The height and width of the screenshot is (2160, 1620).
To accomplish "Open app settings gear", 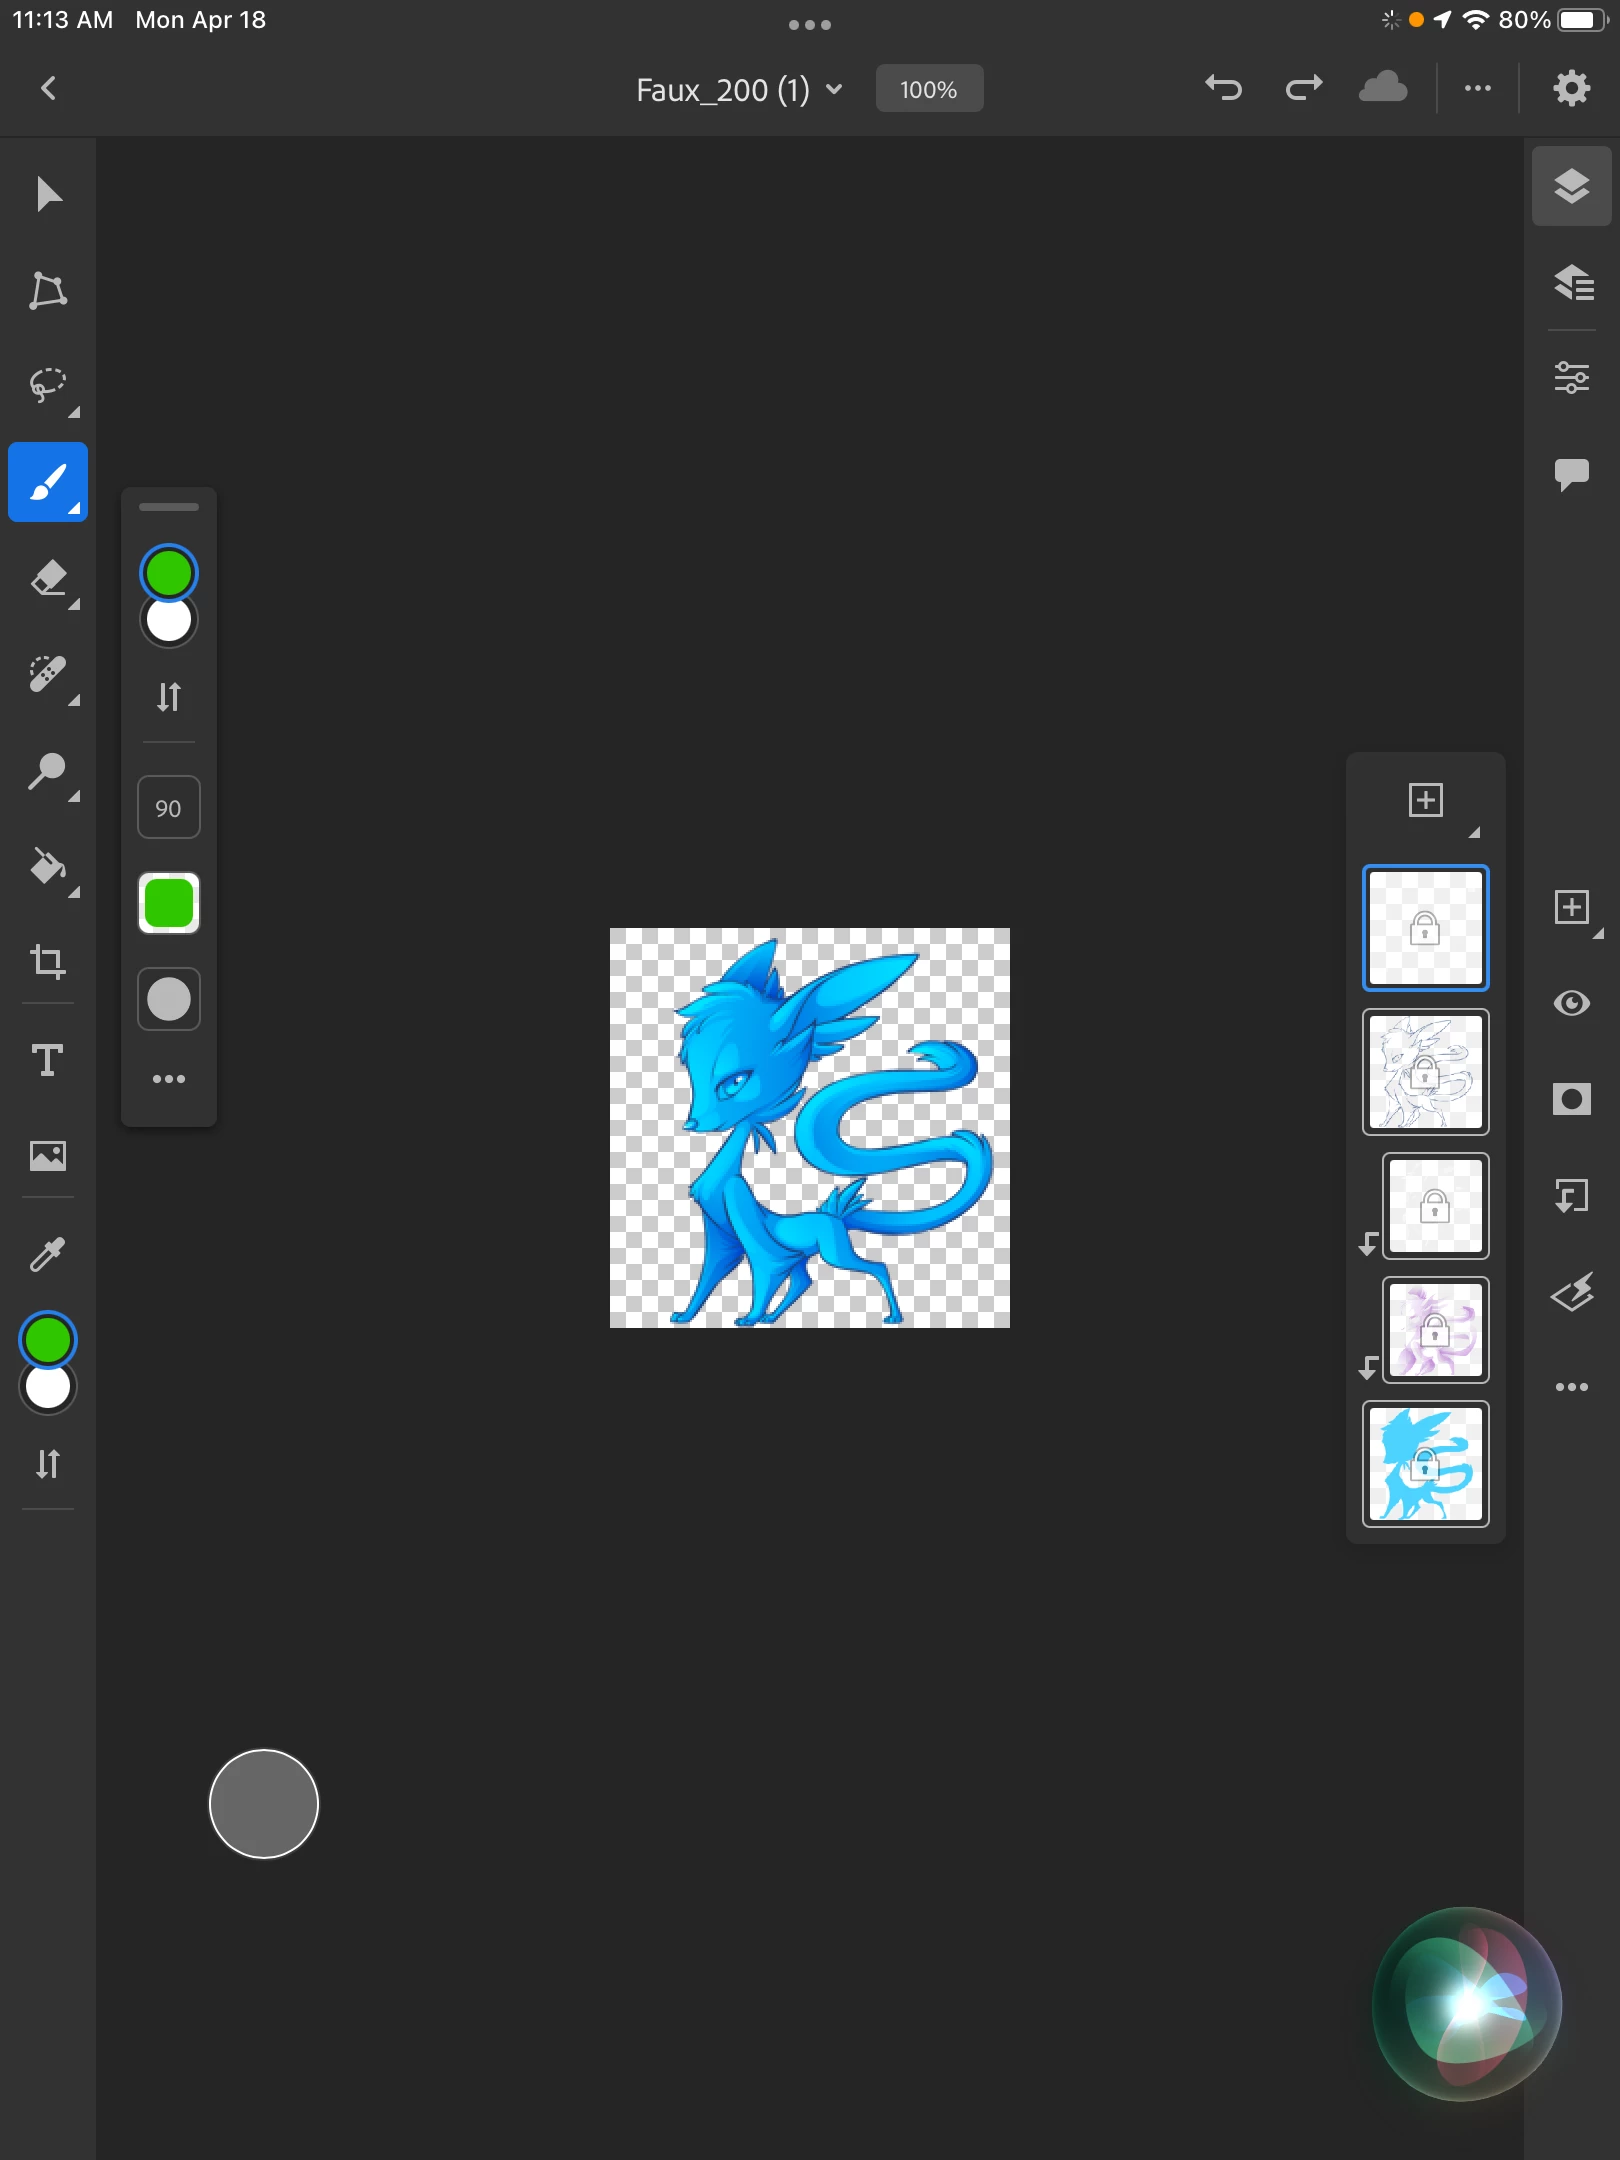I will coord(1572,88).
